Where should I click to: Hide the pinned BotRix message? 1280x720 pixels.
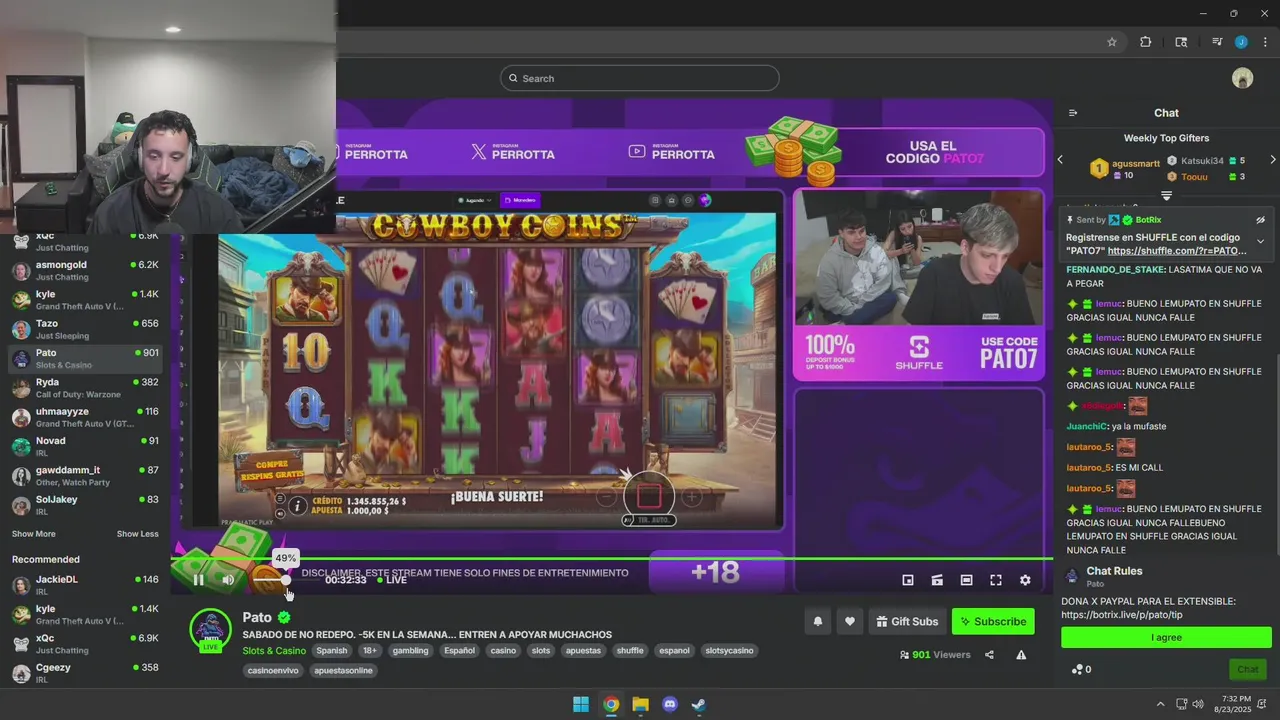tap(1260, 220)
